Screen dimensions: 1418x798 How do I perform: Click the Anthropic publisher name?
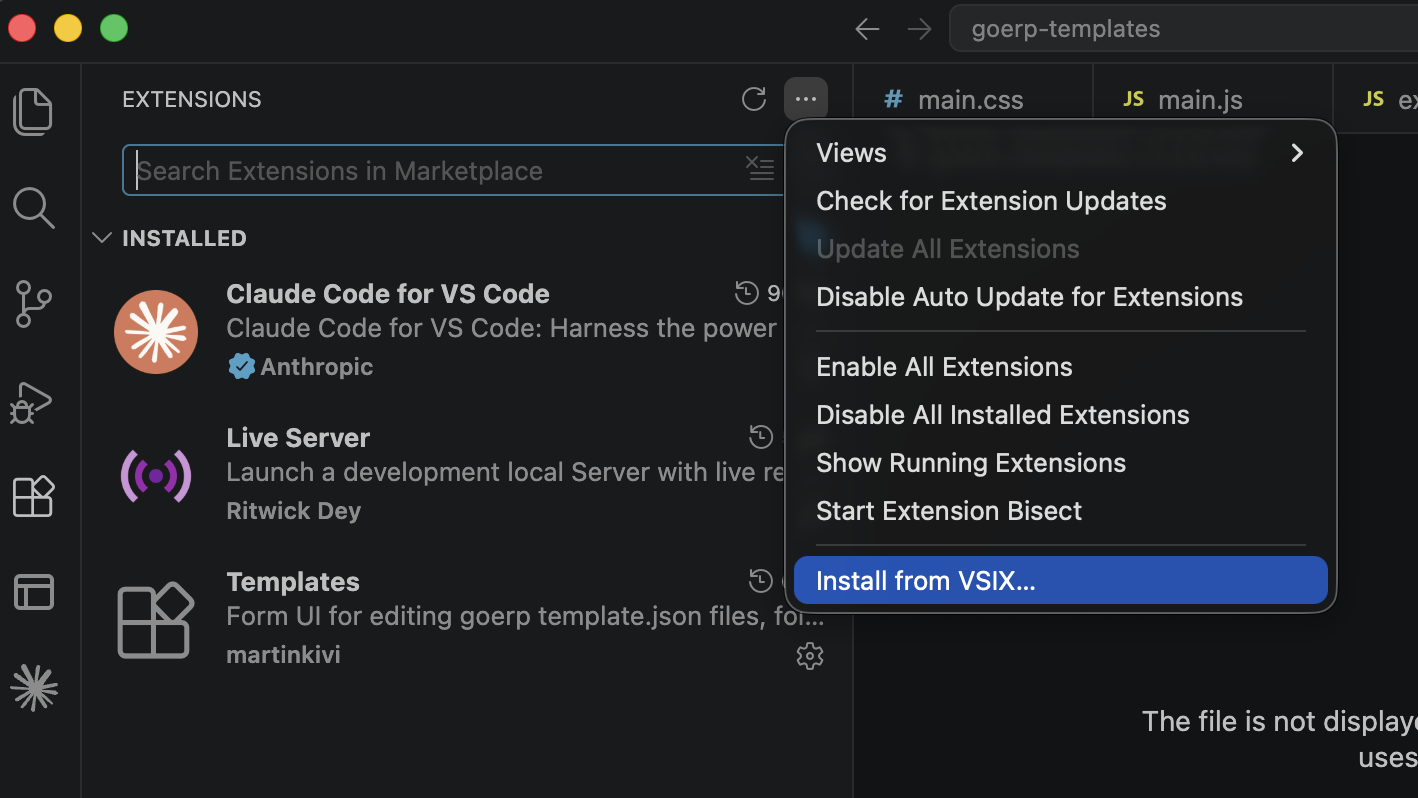tap(317, 367)
